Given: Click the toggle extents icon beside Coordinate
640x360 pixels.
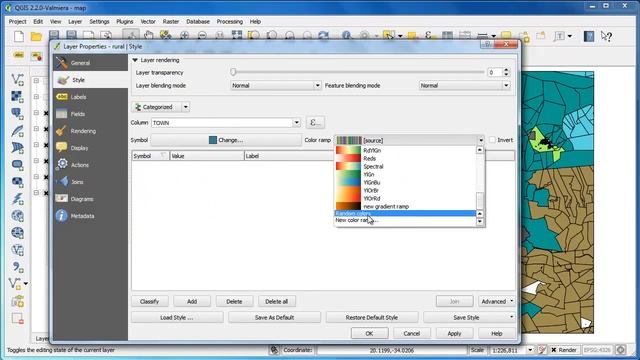Looking at the screenshot, I should (274, 350).
